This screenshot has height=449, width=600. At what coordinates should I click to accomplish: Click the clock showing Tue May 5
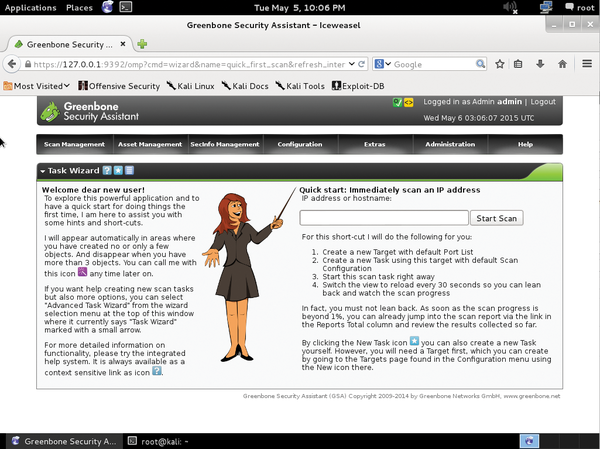[x=300, y=8]
